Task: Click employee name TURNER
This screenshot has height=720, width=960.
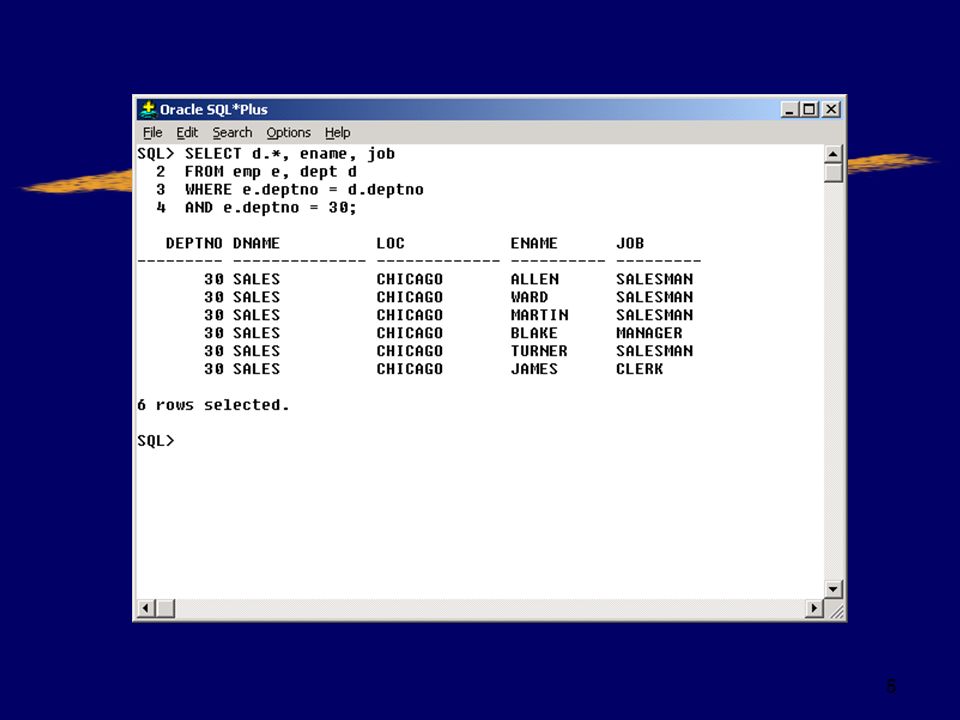Action: [539, 351]
